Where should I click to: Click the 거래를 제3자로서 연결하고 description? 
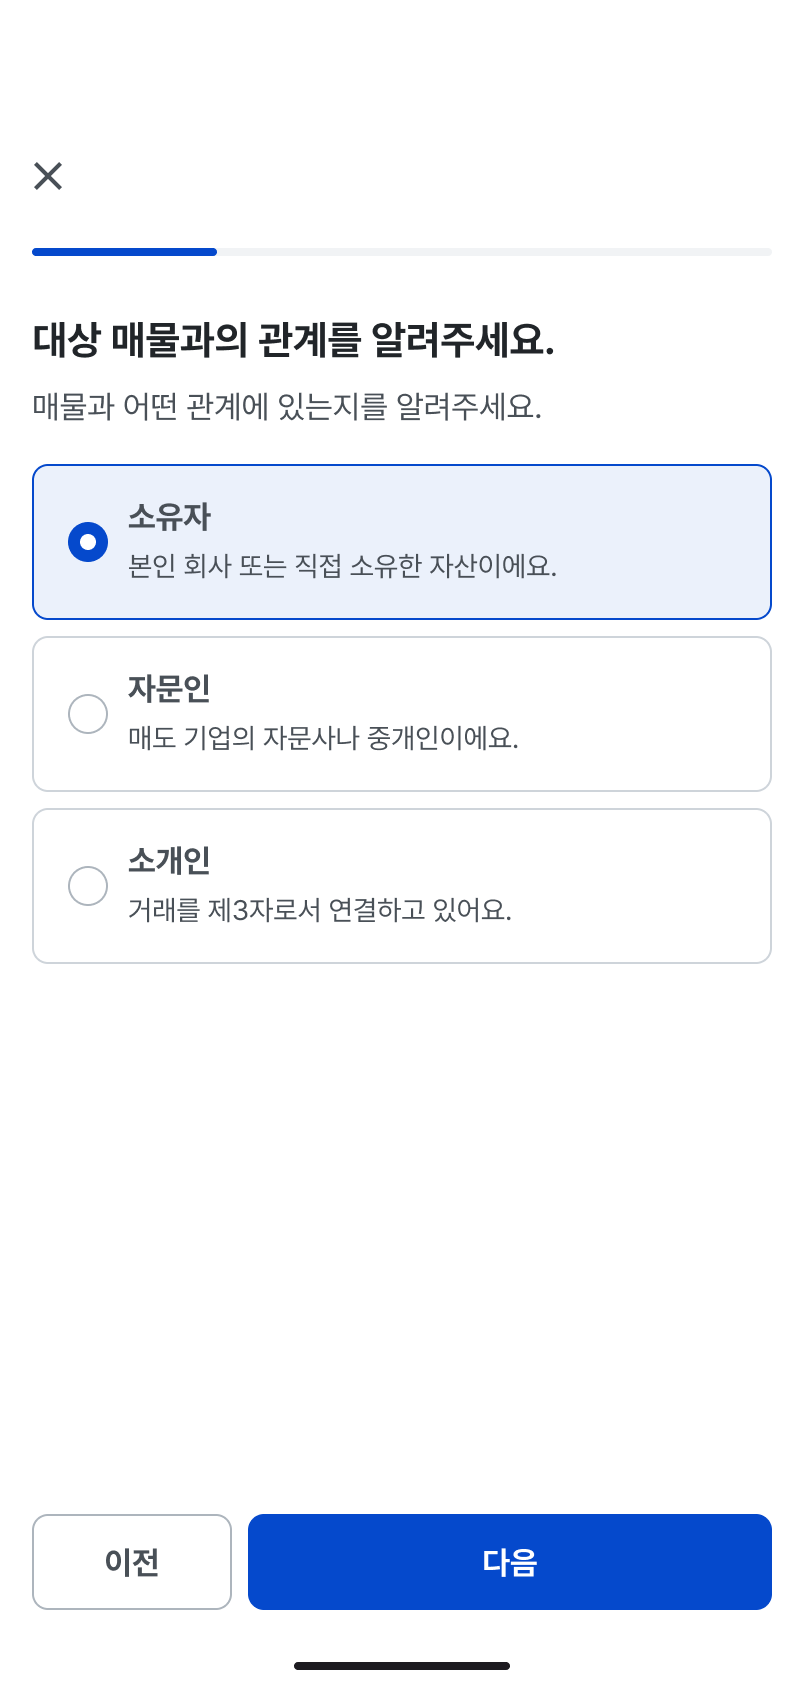pos(319,911)
